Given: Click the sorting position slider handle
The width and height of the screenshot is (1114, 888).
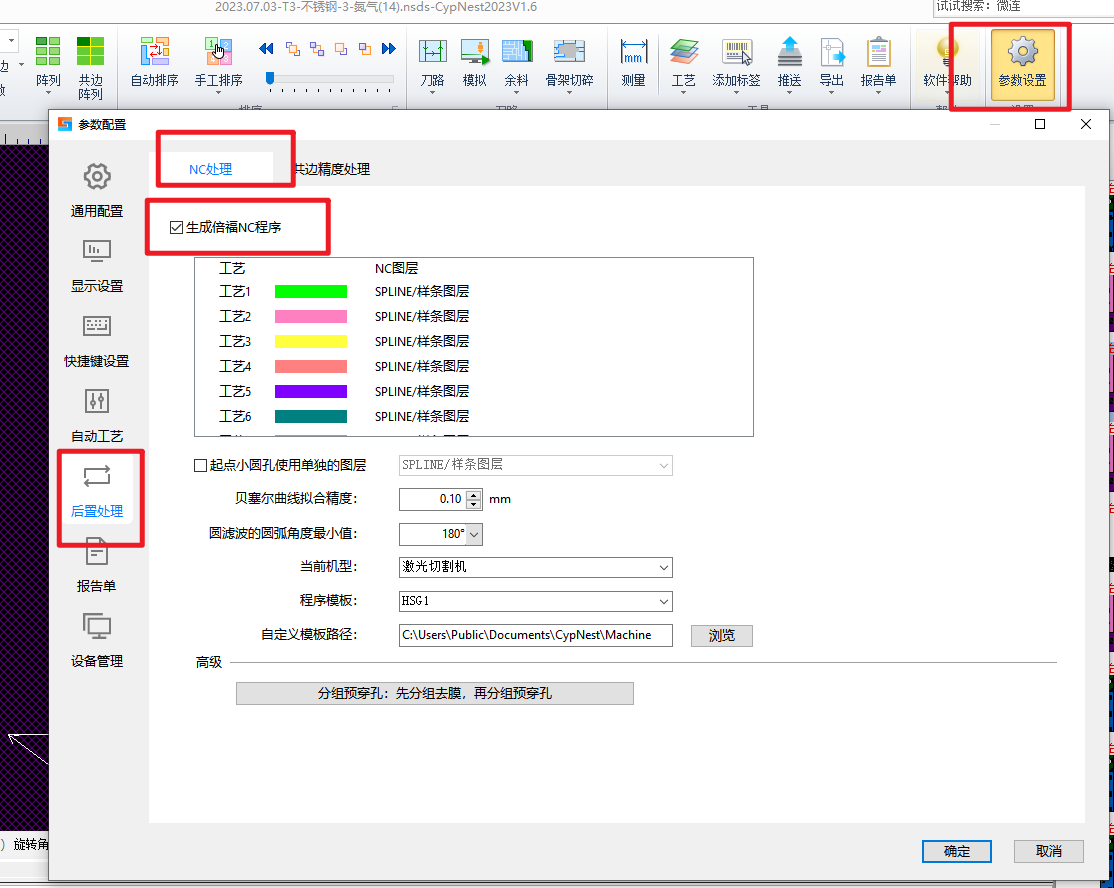Looking at the screenshot, I should tap(270, 78).
